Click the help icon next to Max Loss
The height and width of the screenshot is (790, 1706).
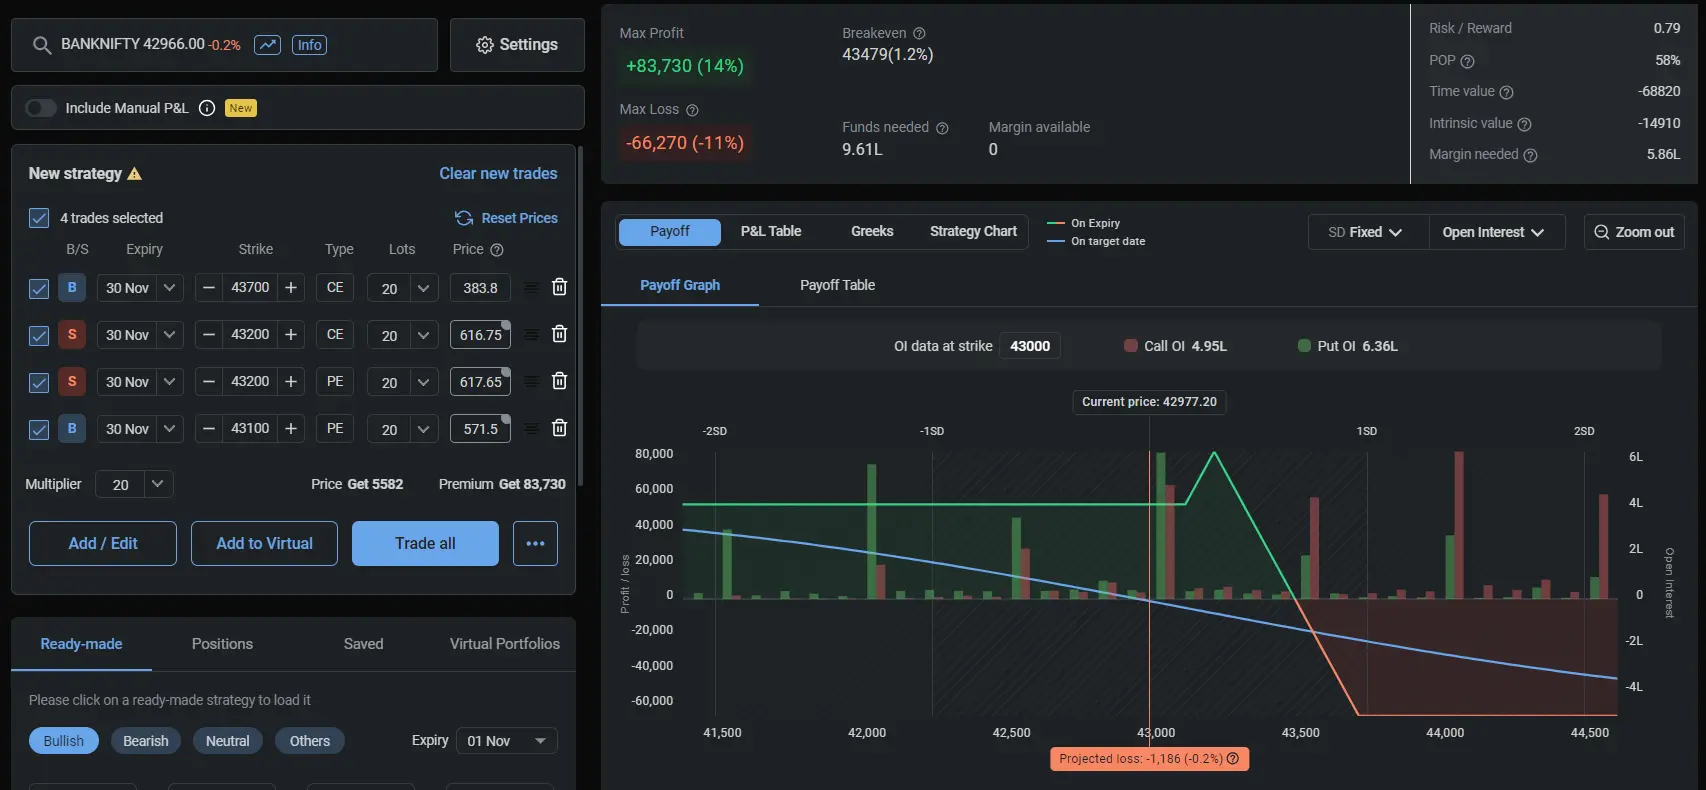[692, 110]
